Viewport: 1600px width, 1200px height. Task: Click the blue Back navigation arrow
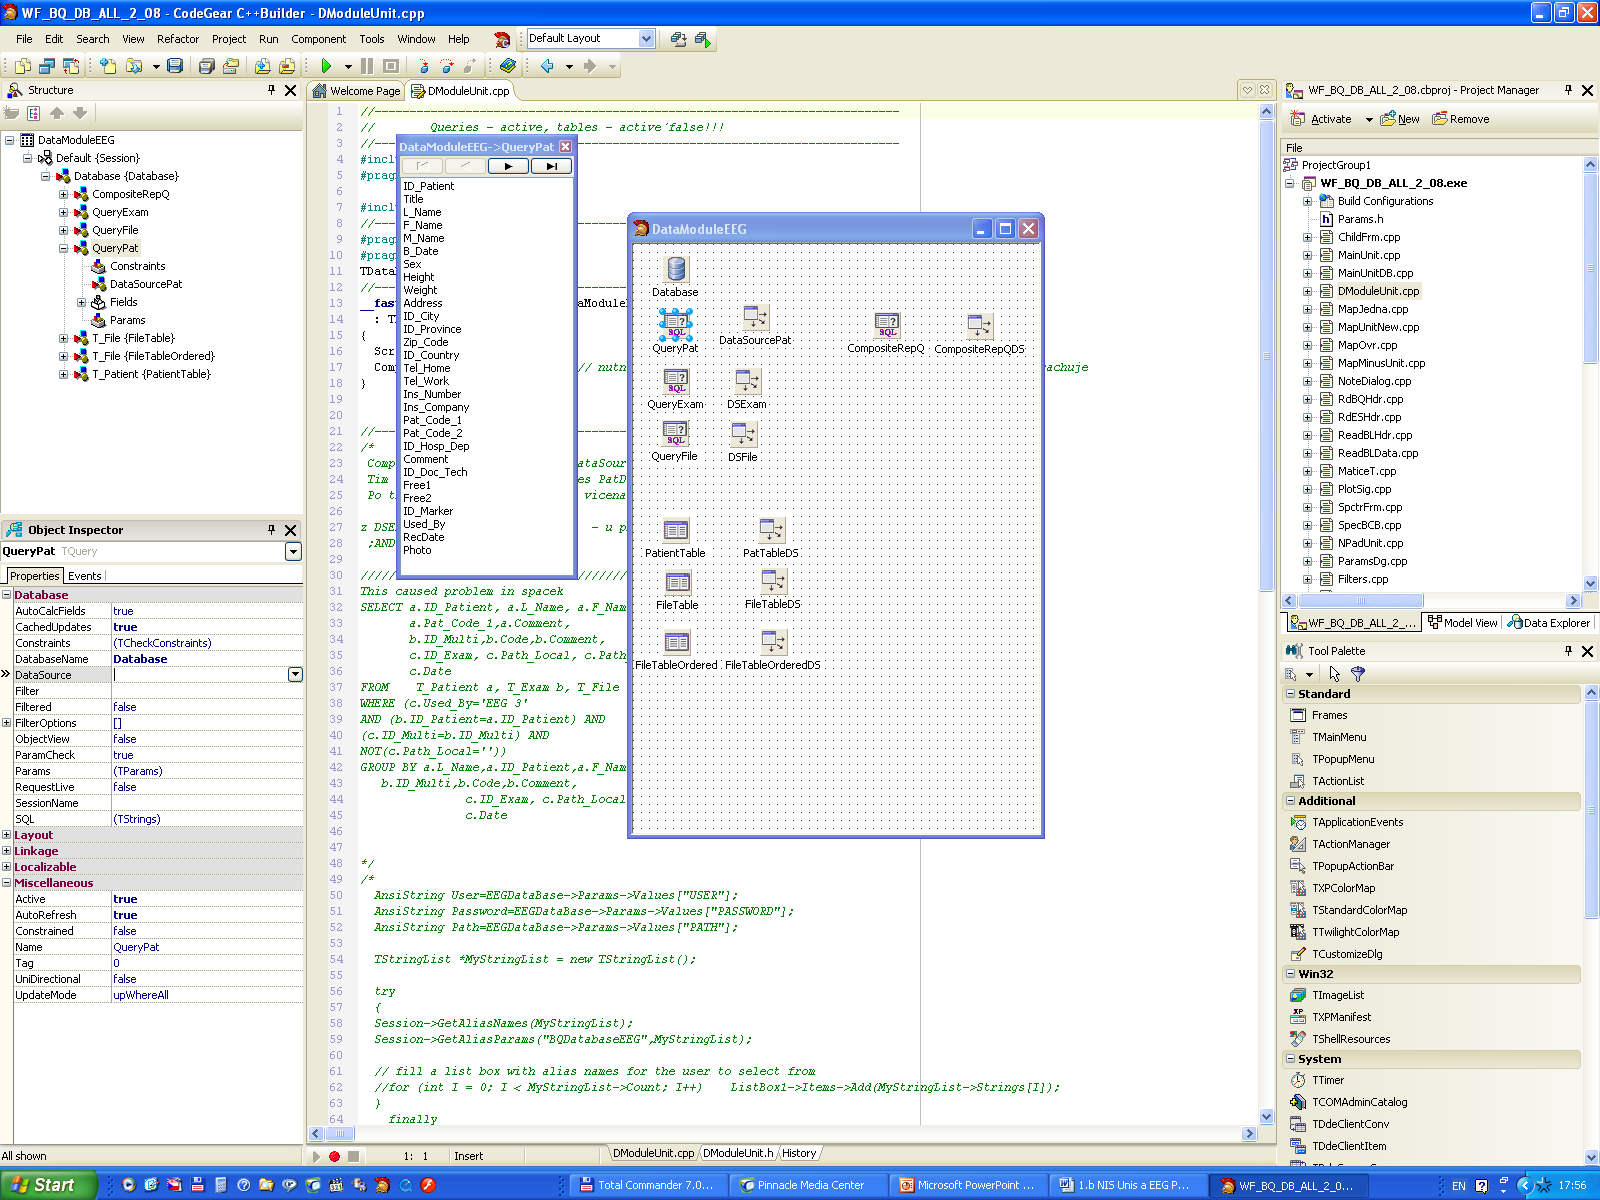[547, 66]
